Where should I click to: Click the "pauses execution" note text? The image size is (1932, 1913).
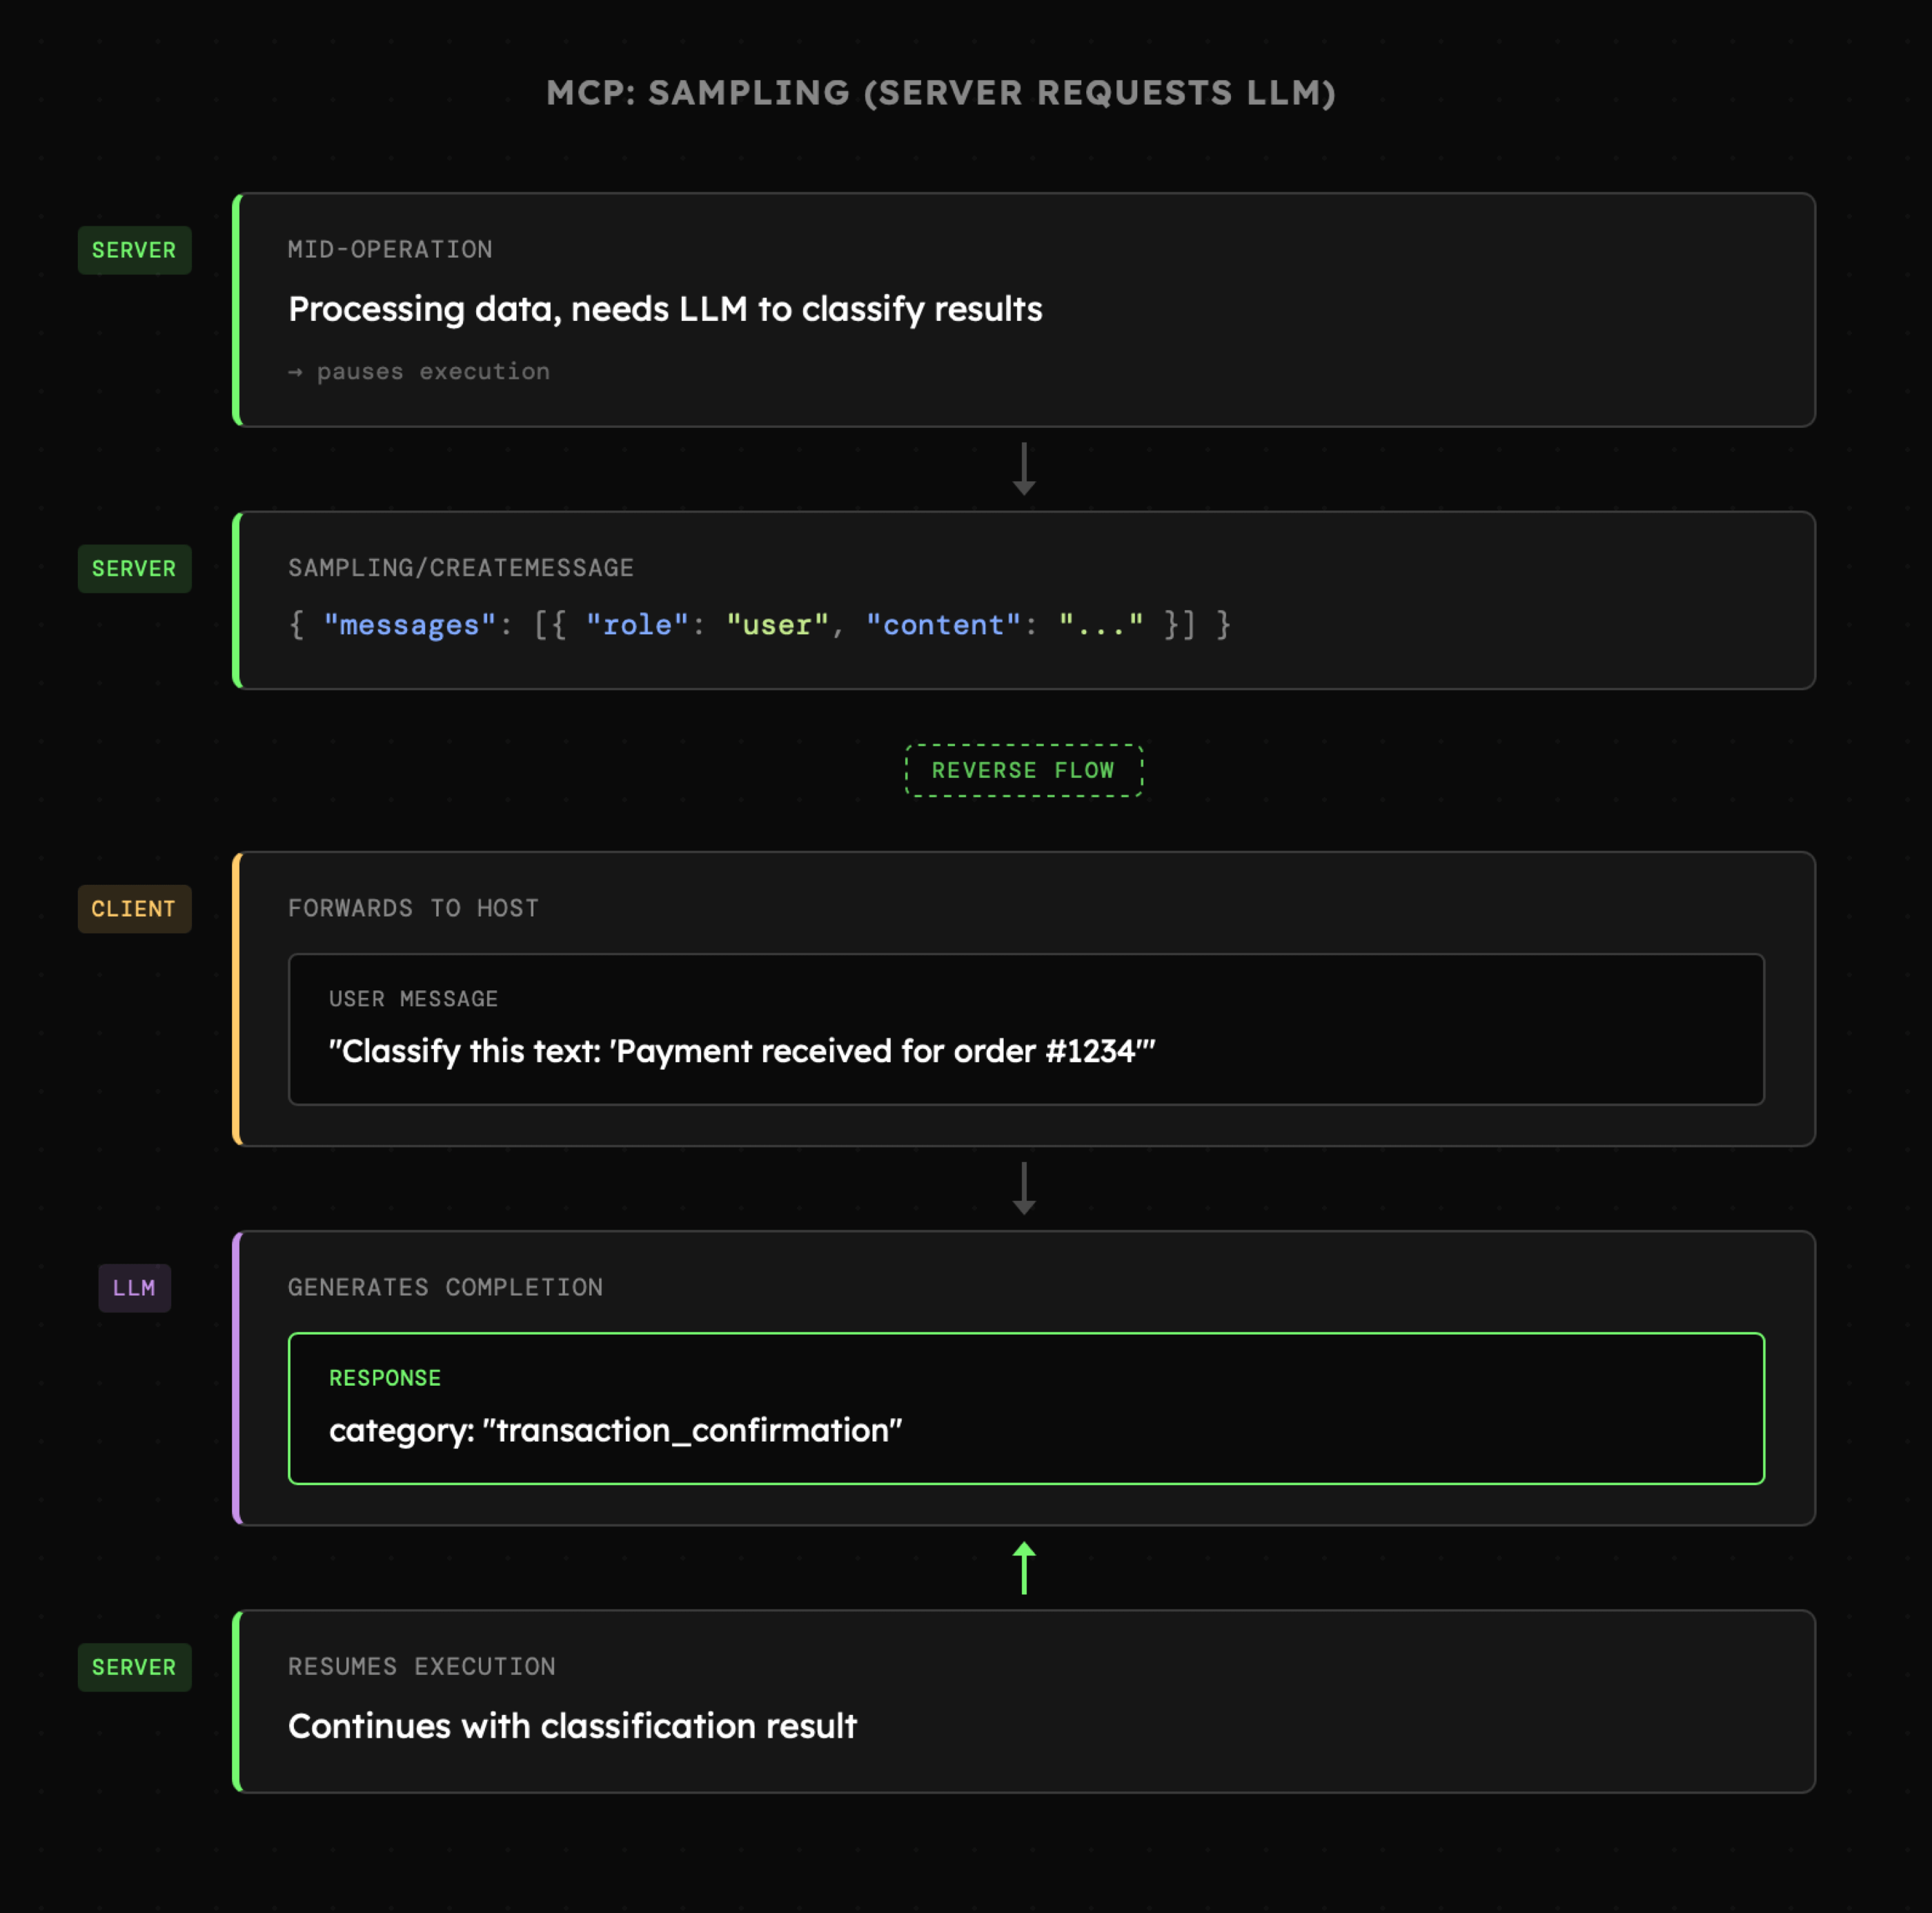point(432,371)
